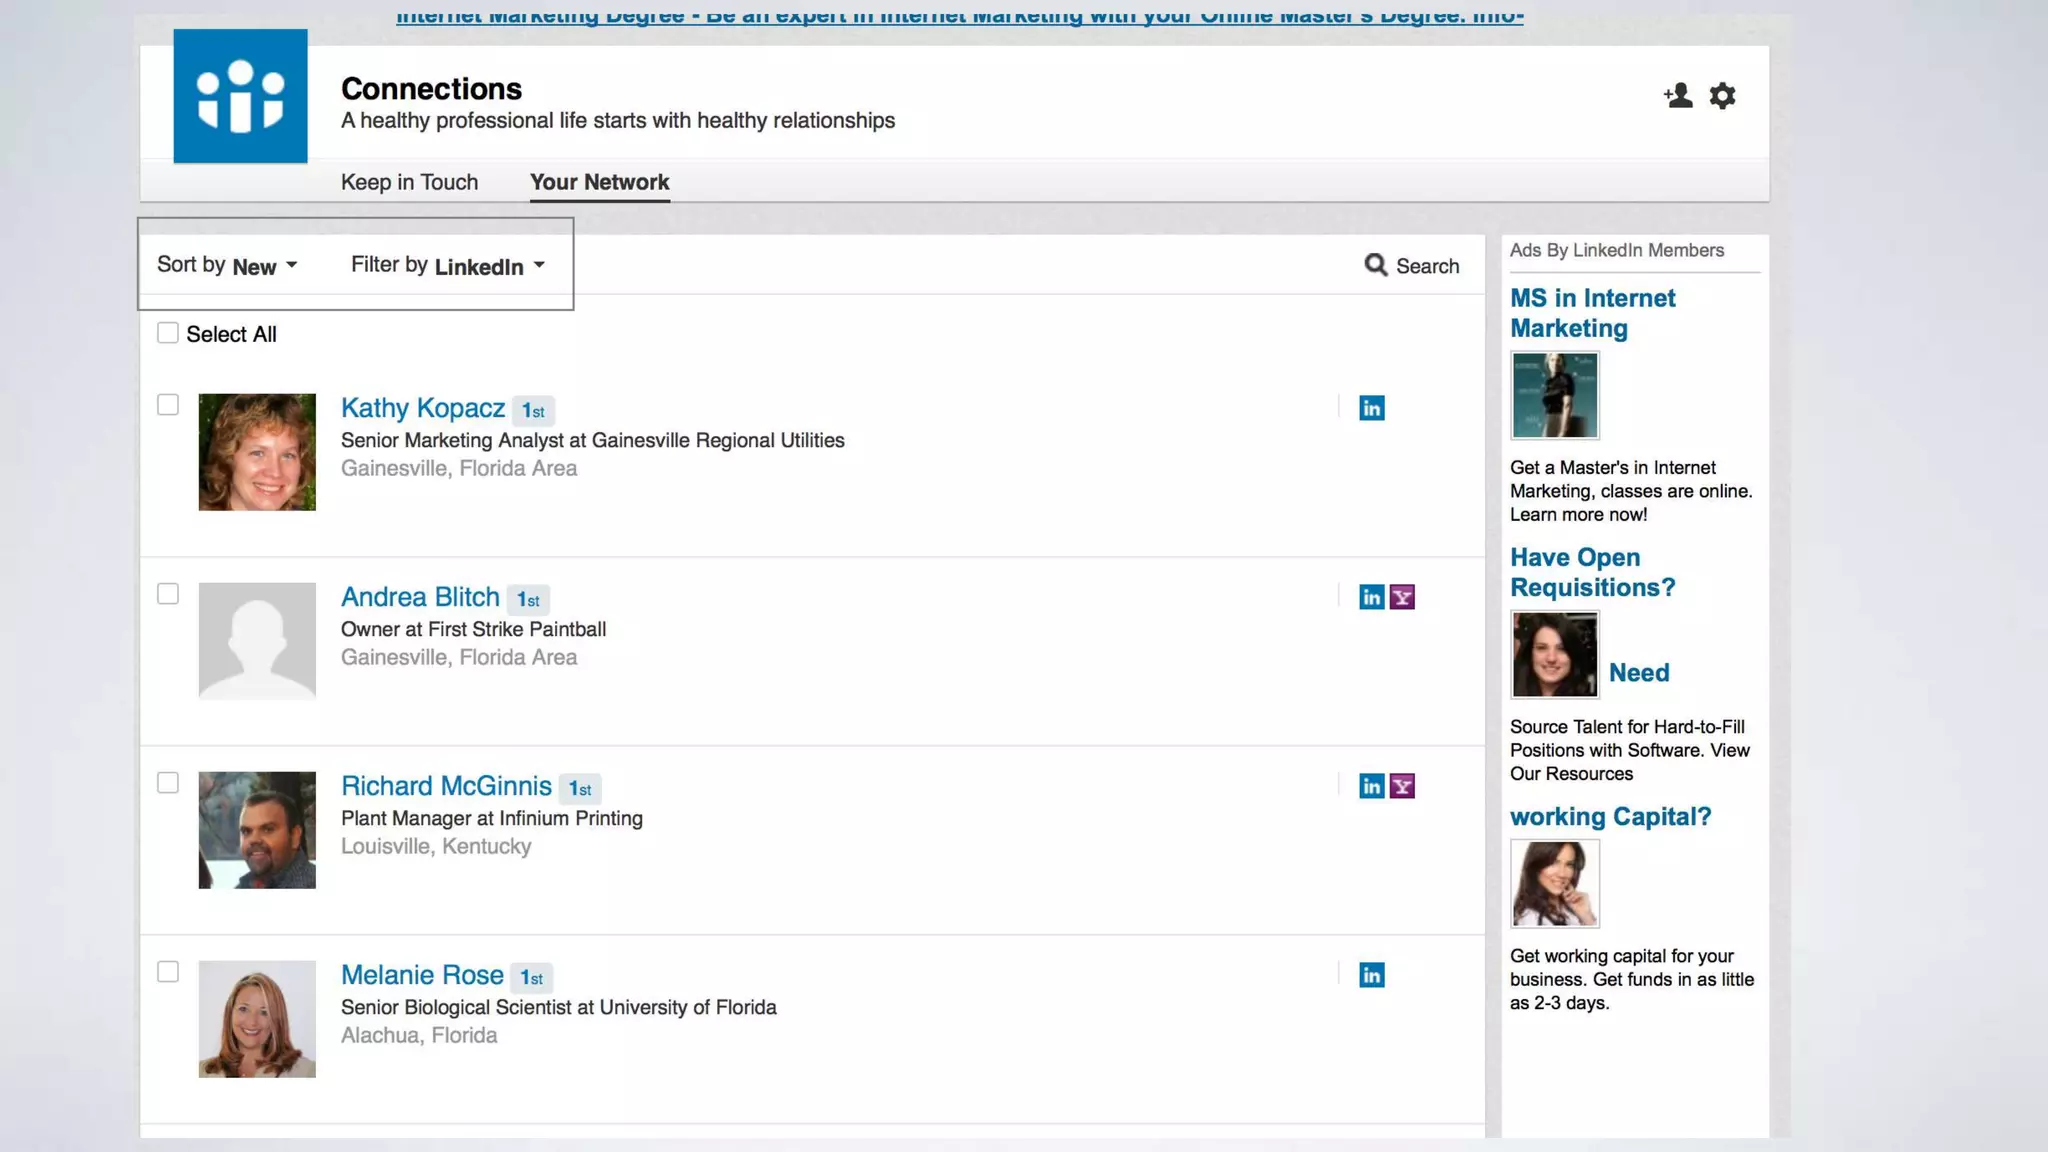This screenshot has width=2048, height=1152.
Task: Select the Your Network tab
Action: tap(599, 182)
